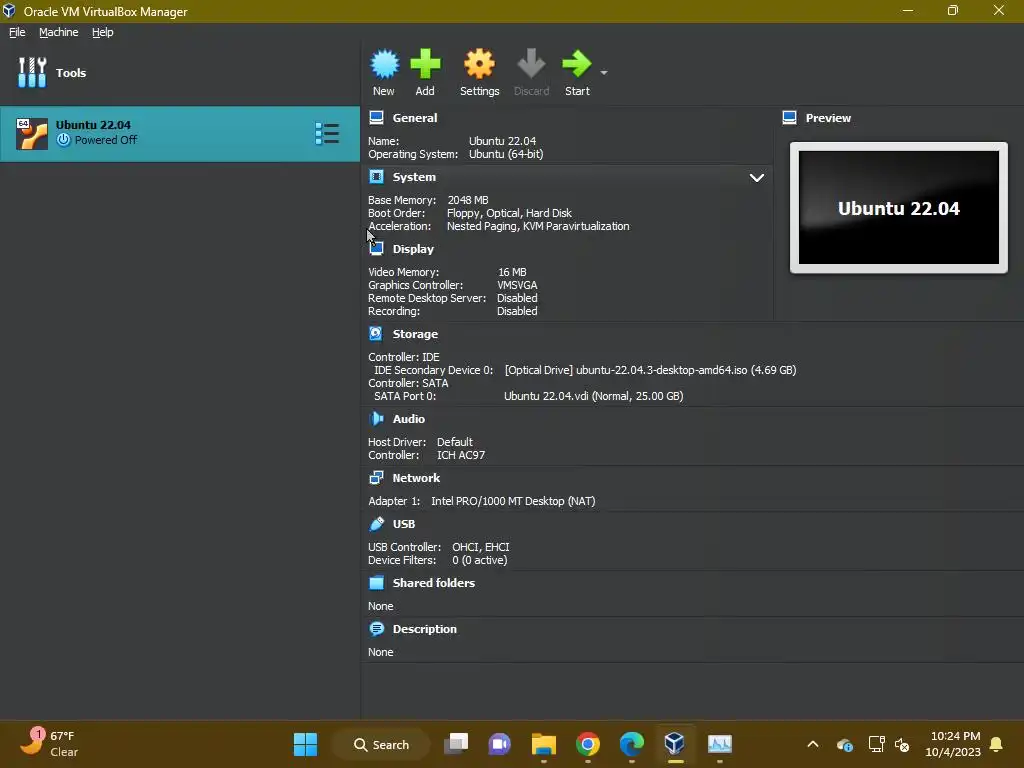This screenshot has height=768, width=1024.
Task: Click the Powered Off status text
Action: pyautogui.click(x=106, y=140)
